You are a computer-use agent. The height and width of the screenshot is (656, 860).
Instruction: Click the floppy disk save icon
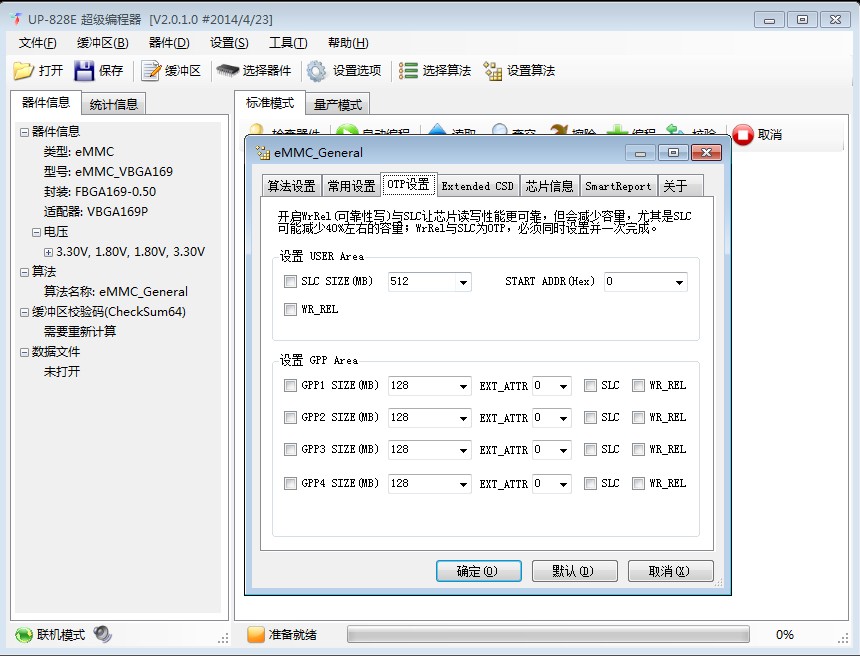point(84,71)
